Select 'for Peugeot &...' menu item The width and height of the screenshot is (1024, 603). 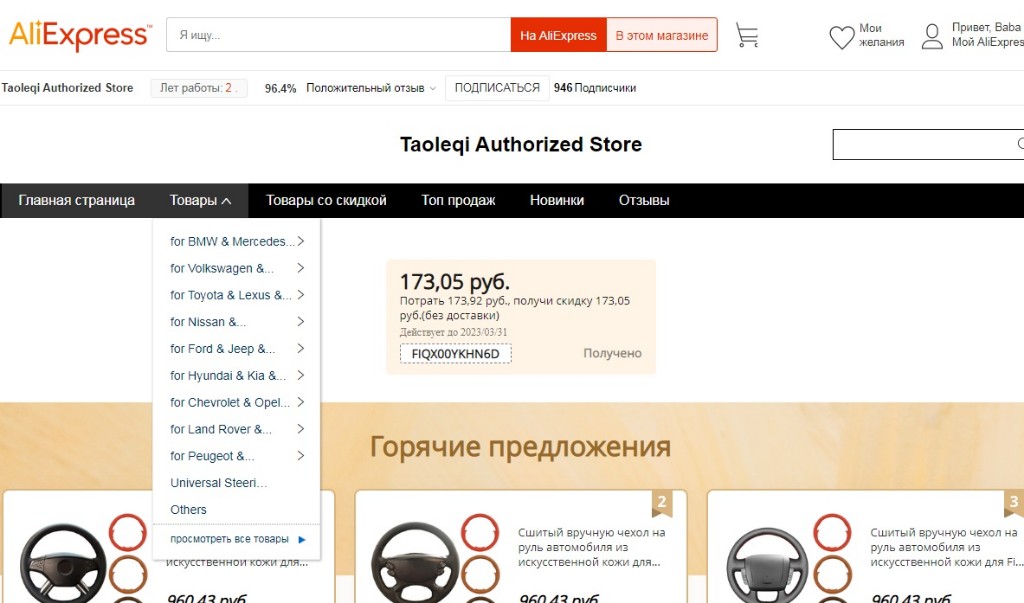(212, 456)
